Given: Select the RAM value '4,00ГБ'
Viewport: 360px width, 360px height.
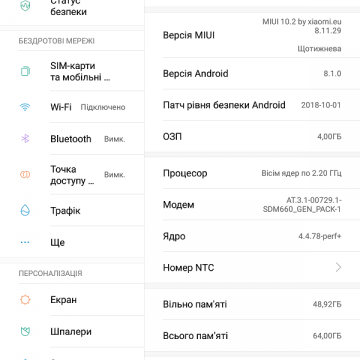Looking at the screenshot, I should (329, 137).
